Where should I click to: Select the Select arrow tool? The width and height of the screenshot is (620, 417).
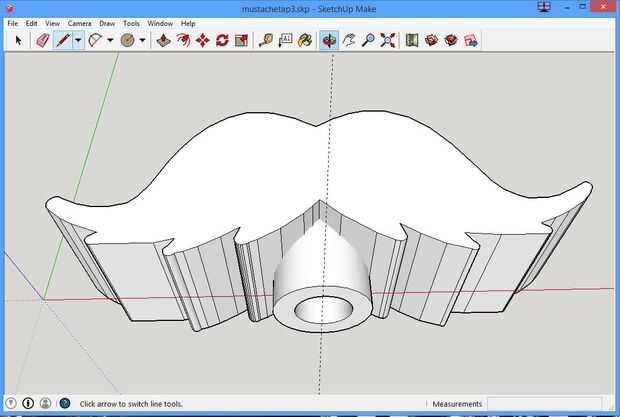click(18, 40)
